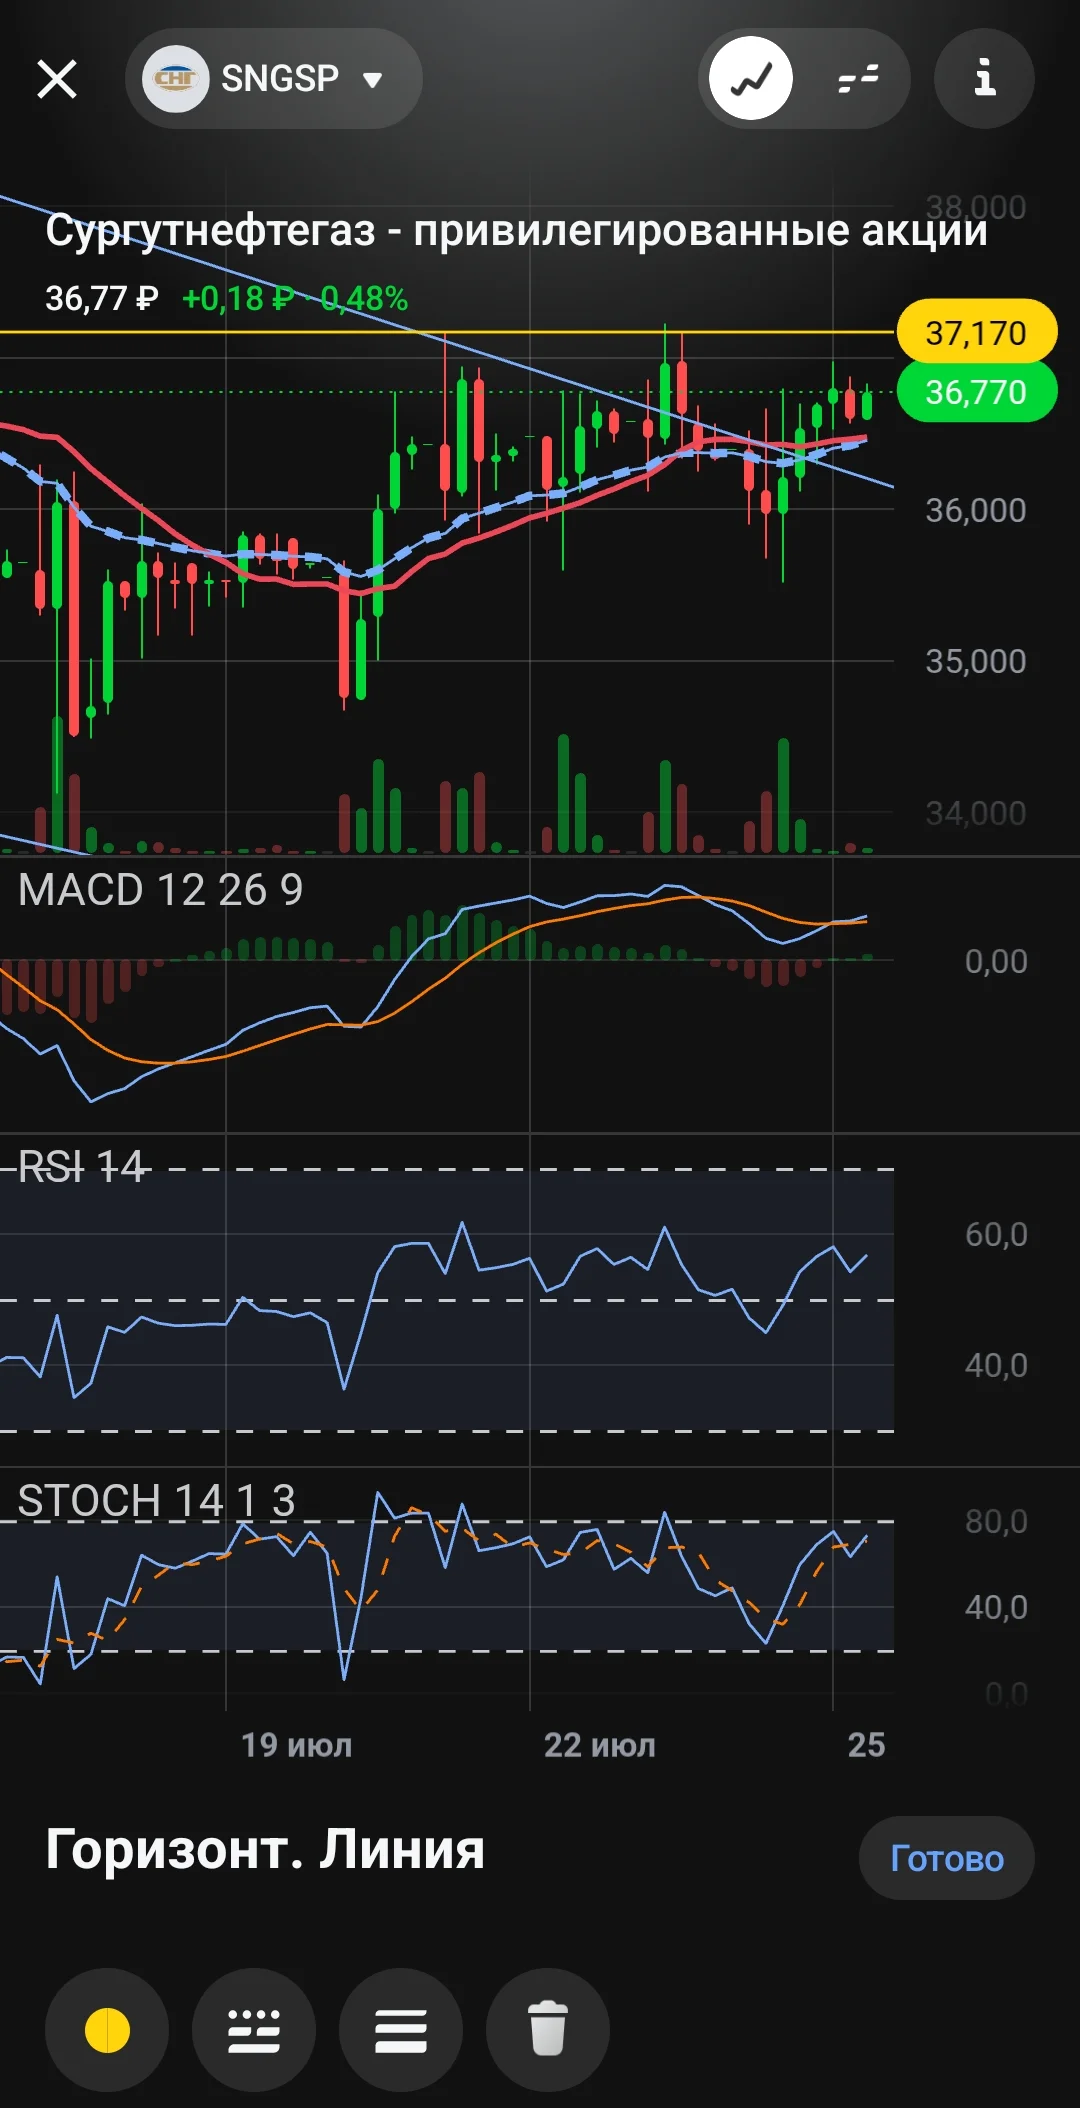Tap the 22 июл date marker
This screenshot has height=2108, width=1080.
pos(599,1745)
